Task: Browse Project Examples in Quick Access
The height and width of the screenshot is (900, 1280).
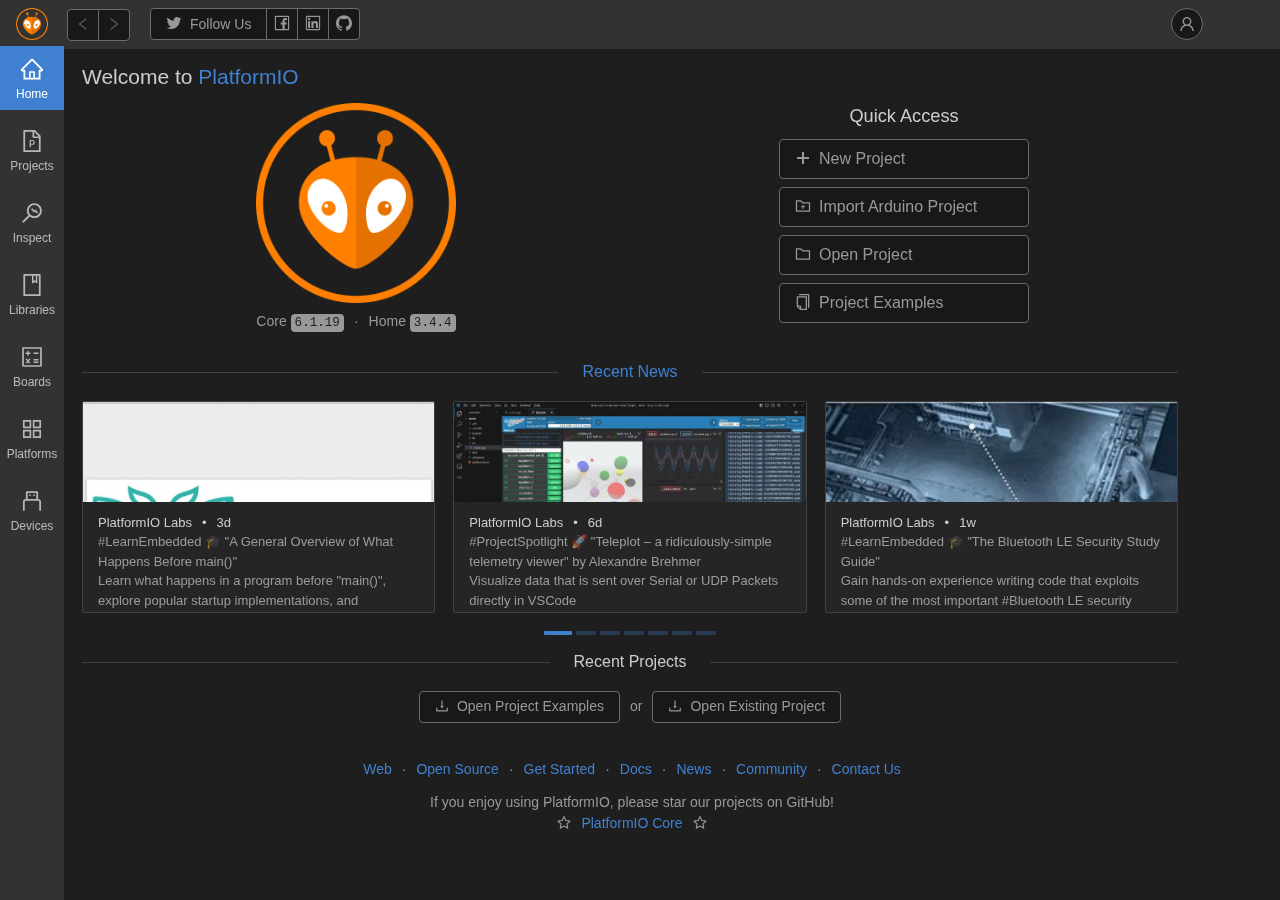Action: (904, 303)
